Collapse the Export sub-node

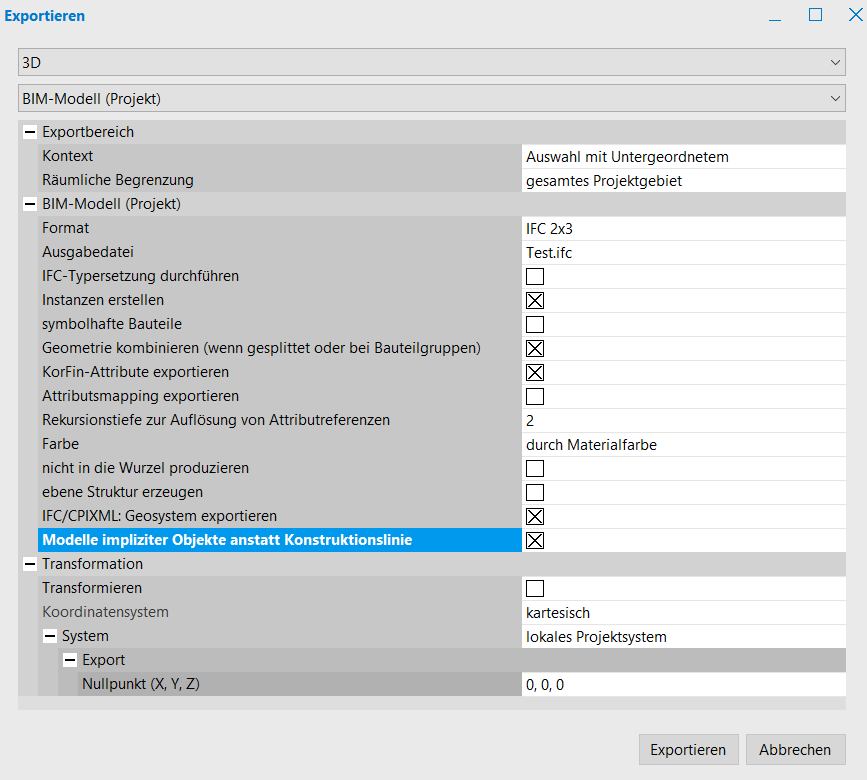tap(69, 660)
